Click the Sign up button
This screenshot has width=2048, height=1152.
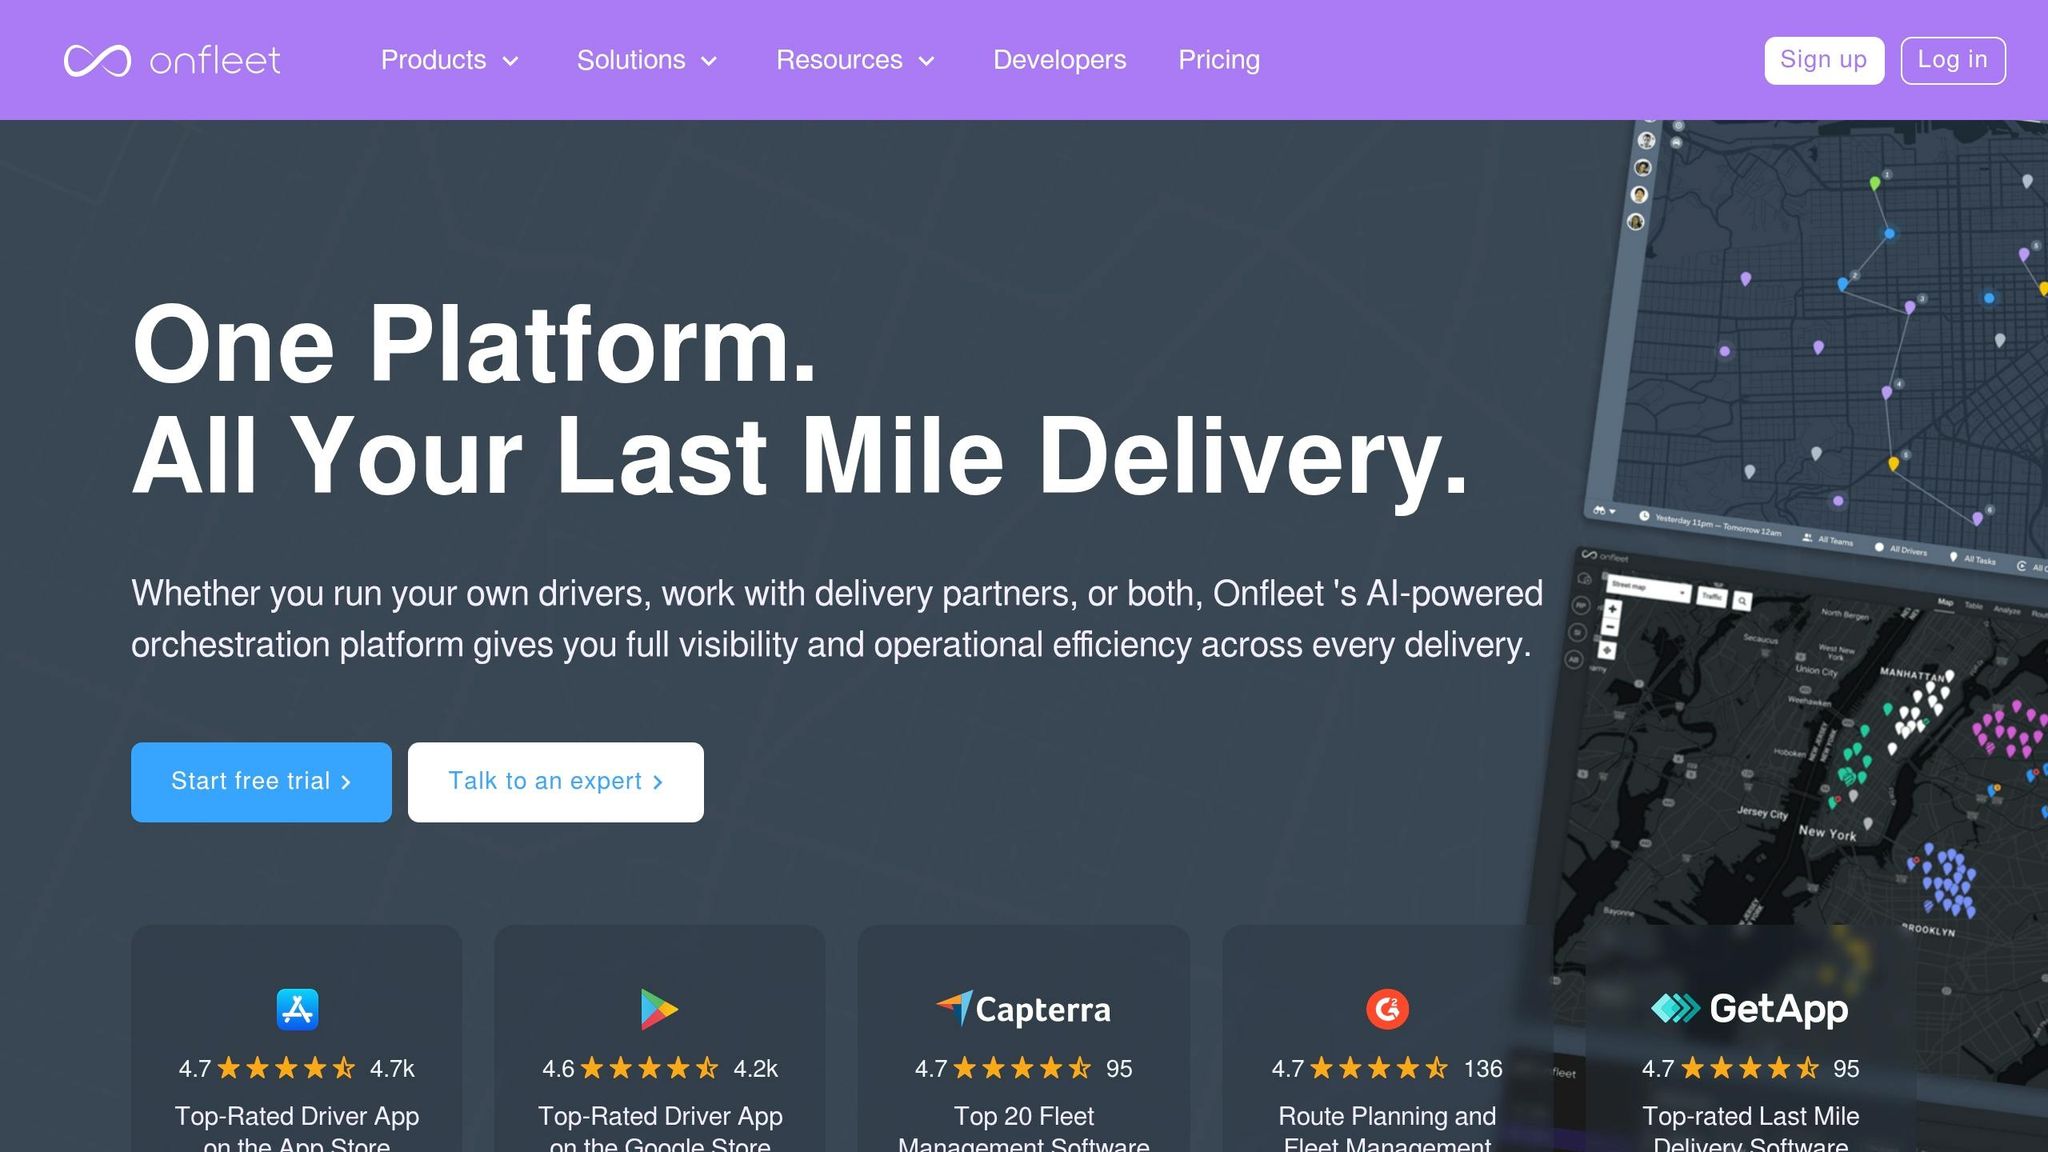[x=1824, y=60]
